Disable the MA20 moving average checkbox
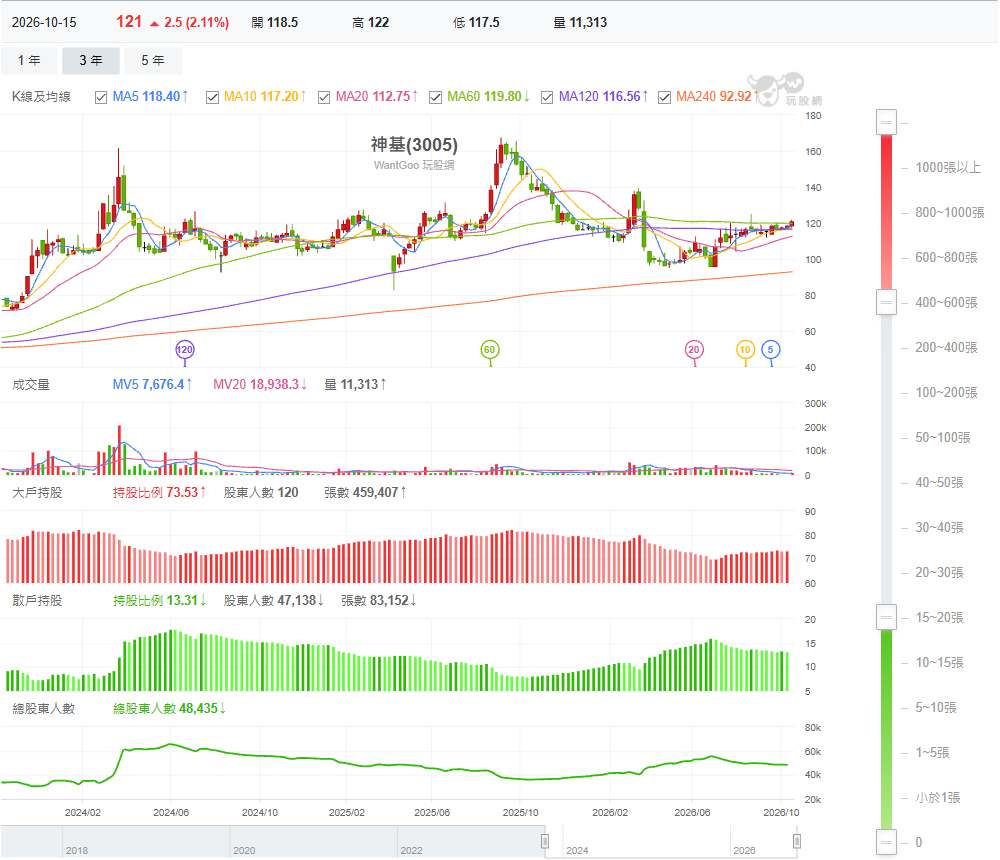 (324, 97)
